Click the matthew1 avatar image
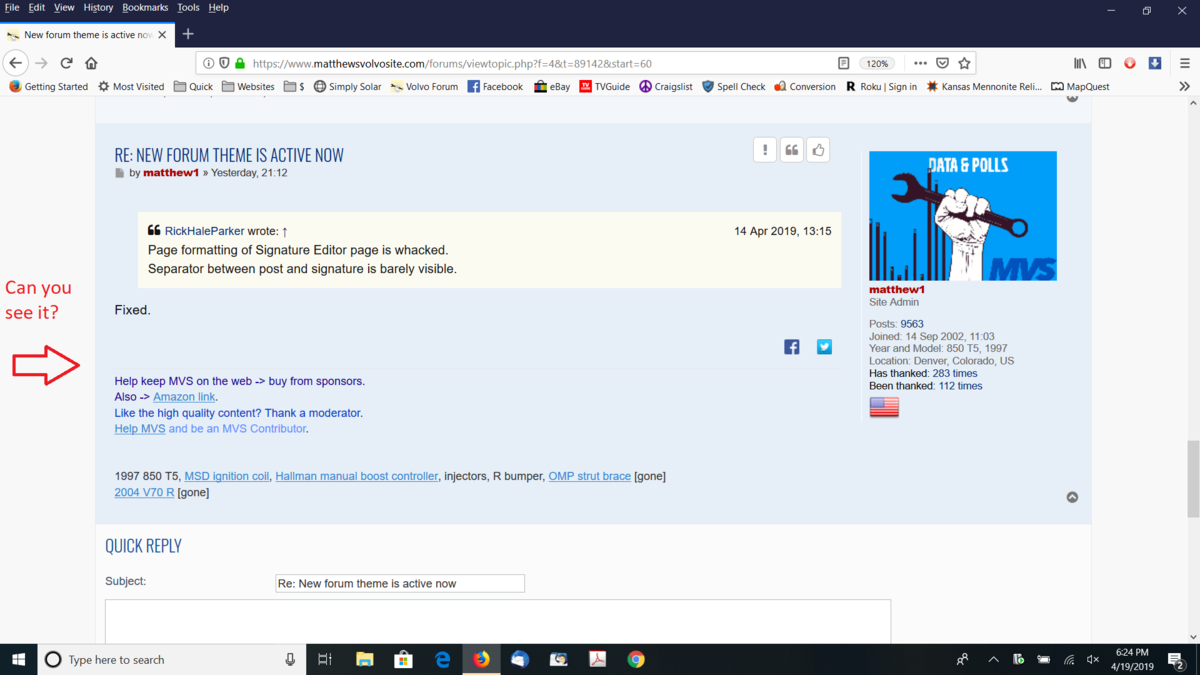Screen dimensions: 1200x675 [962, 216]
